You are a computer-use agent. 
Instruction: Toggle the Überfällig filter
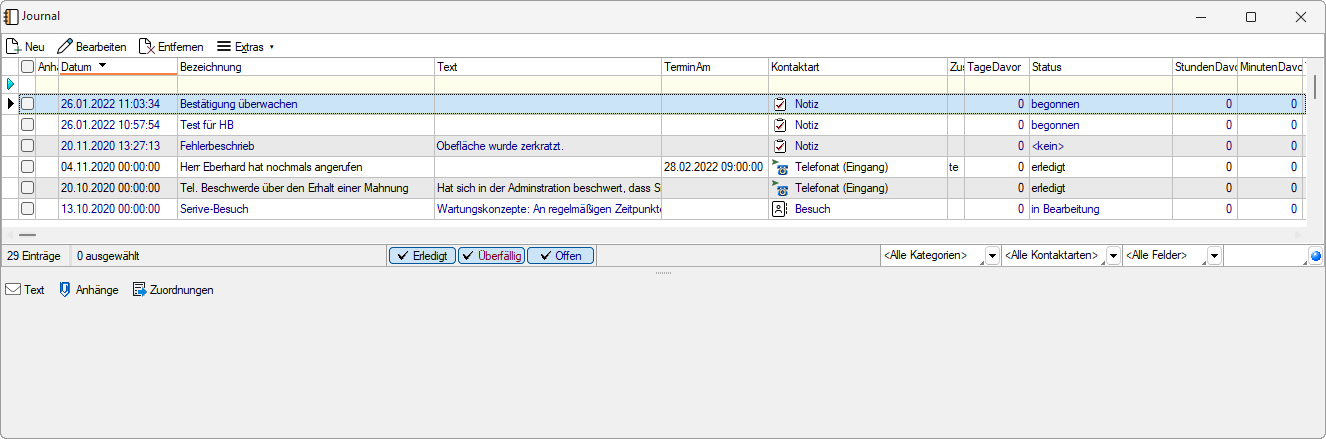click(491, 256)
